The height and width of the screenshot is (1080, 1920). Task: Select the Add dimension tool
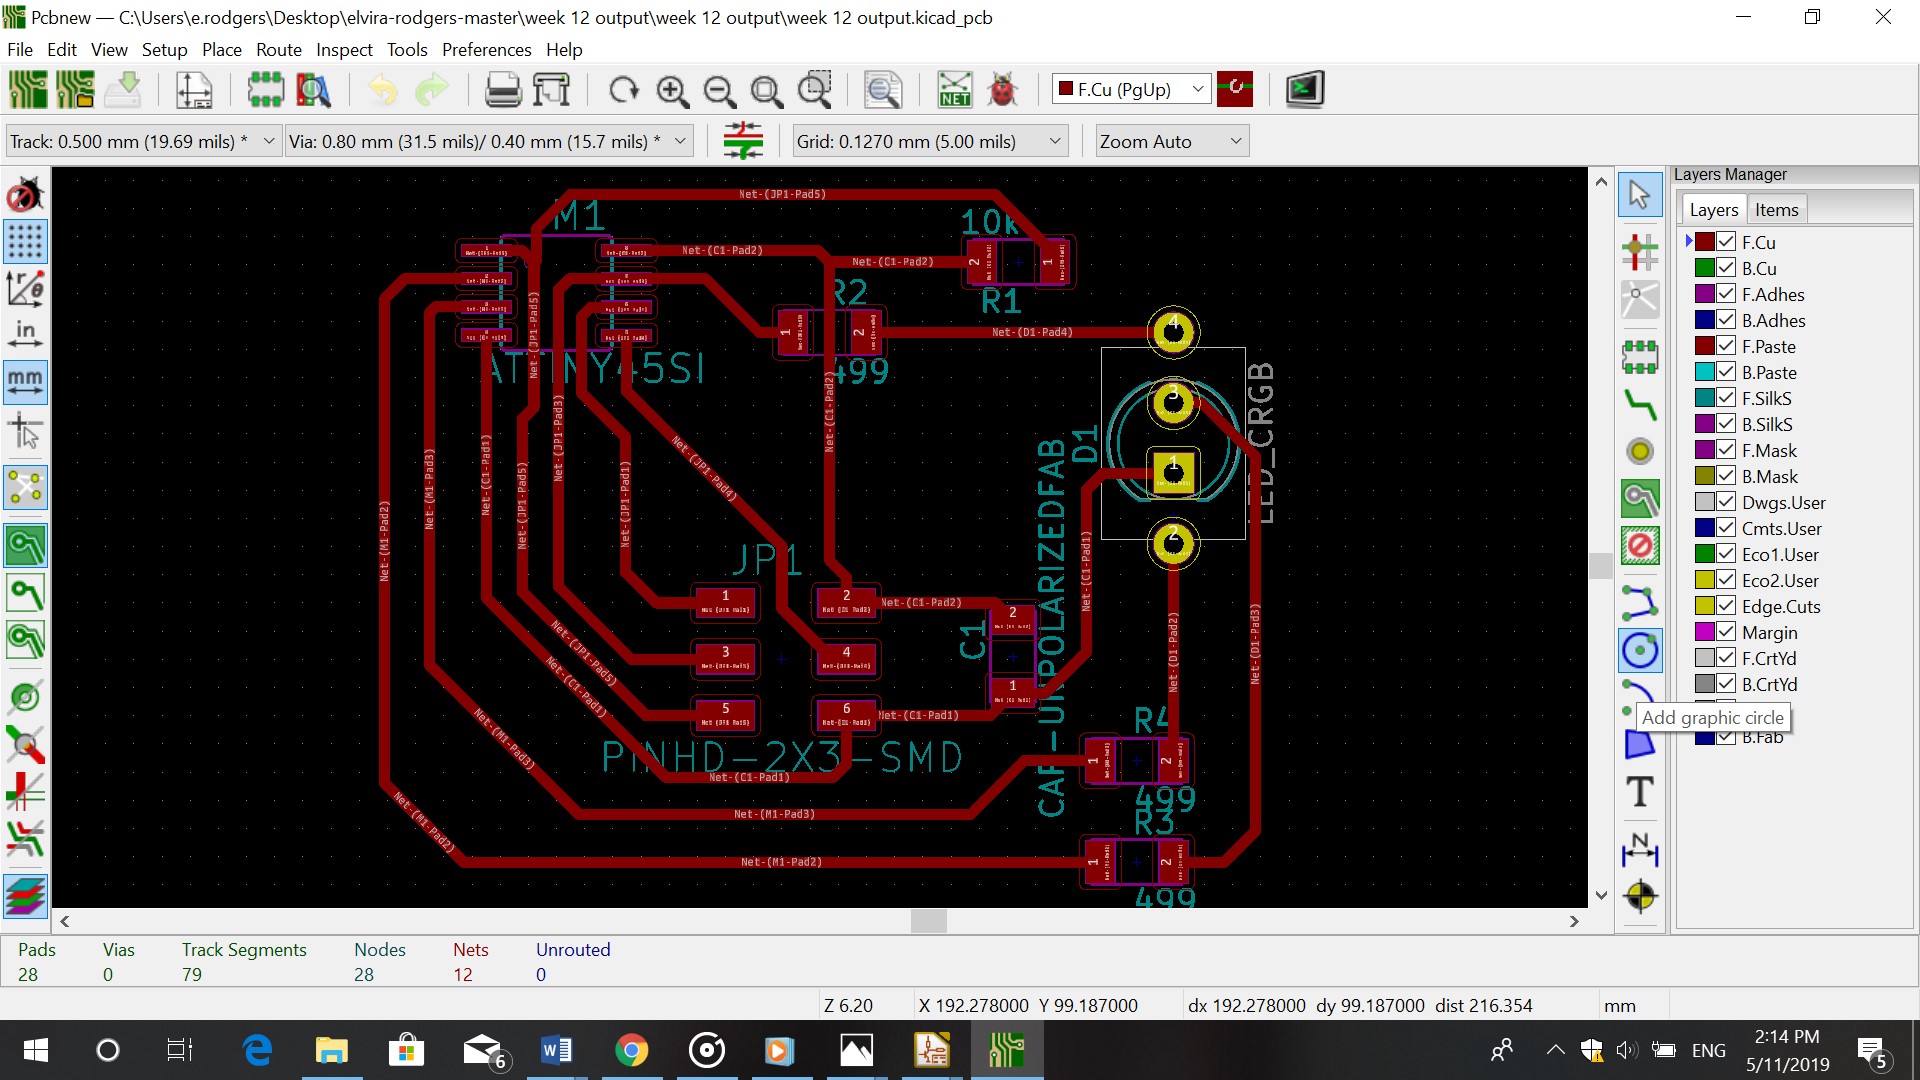[x=1640, y=849]
